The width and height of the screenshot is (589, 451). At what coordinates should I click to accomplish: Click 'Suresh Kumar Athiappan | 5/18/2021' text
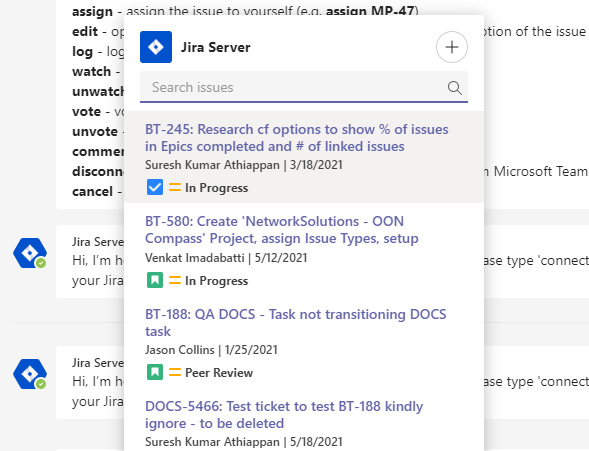click(x=244, y=442)
